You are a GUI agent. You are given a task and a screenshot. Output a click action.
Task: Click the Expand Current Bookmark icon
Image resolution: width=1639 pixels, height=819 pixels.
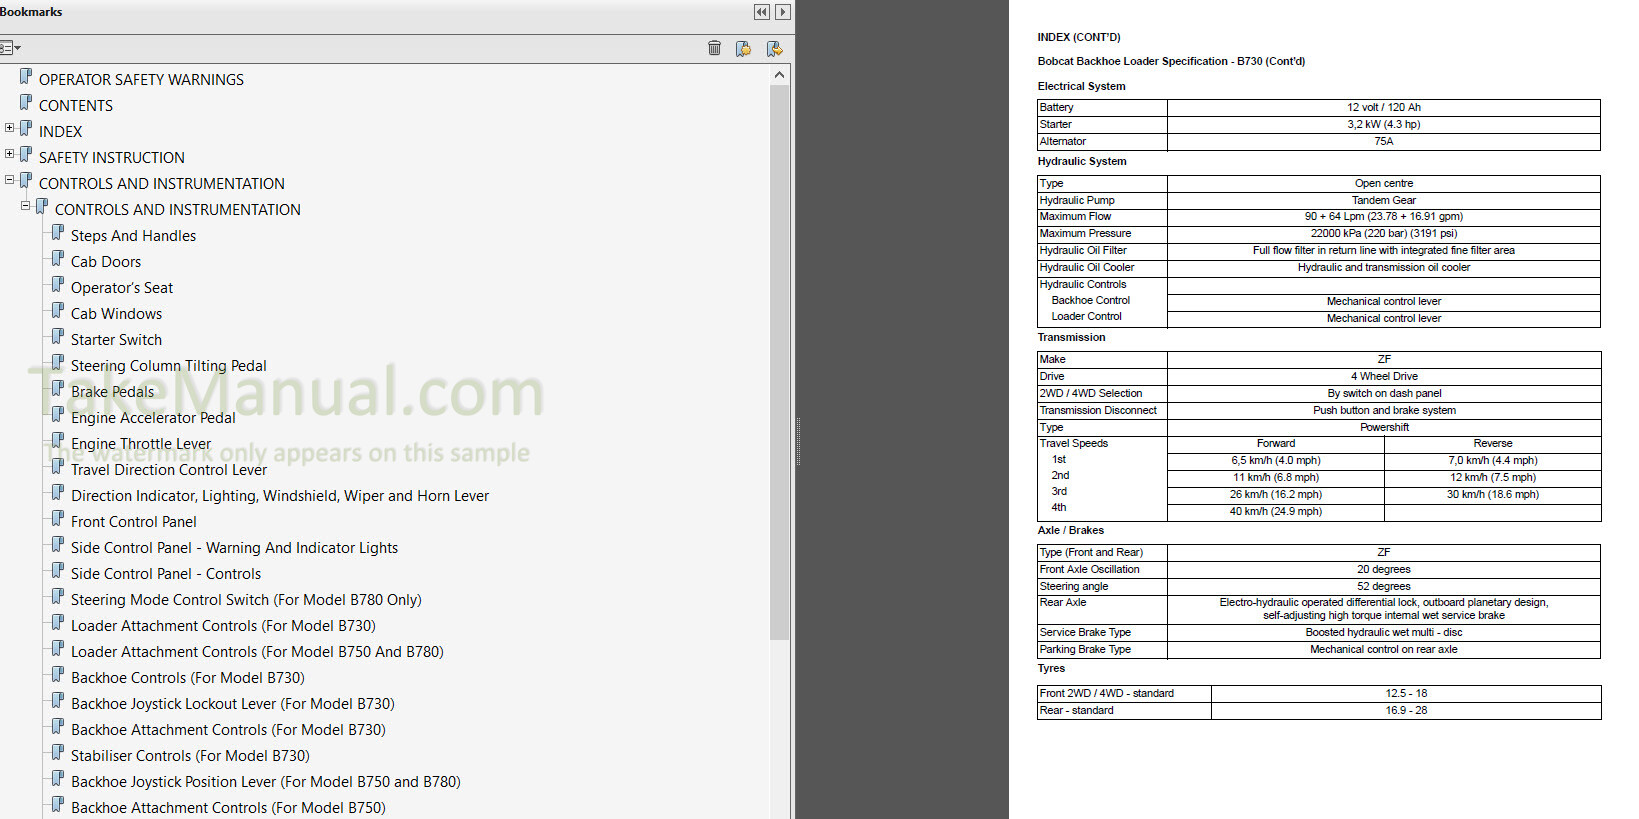774,48
